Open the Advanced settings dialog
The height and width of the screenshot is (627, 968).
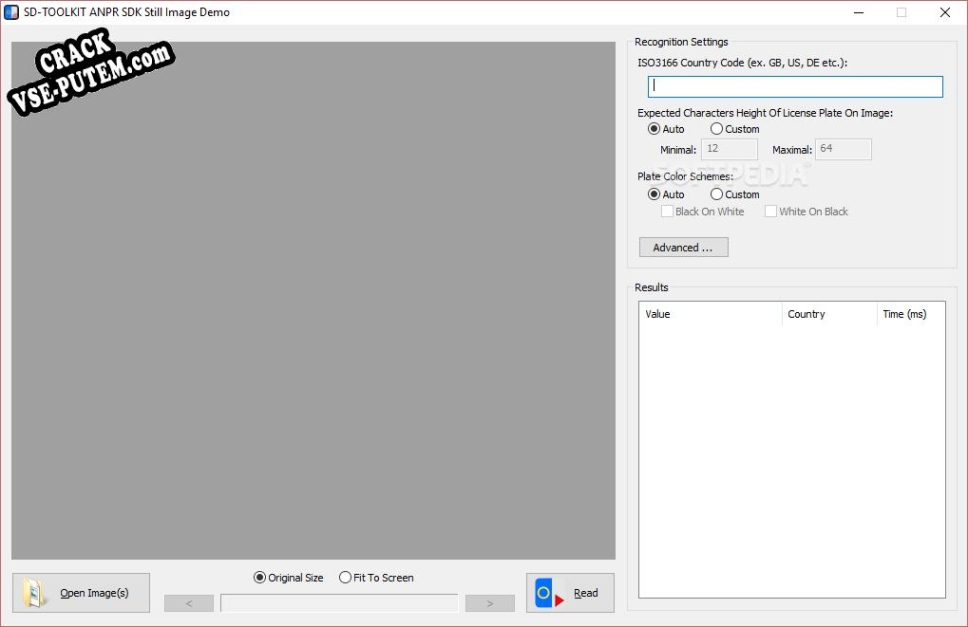(x=683, y=247)
